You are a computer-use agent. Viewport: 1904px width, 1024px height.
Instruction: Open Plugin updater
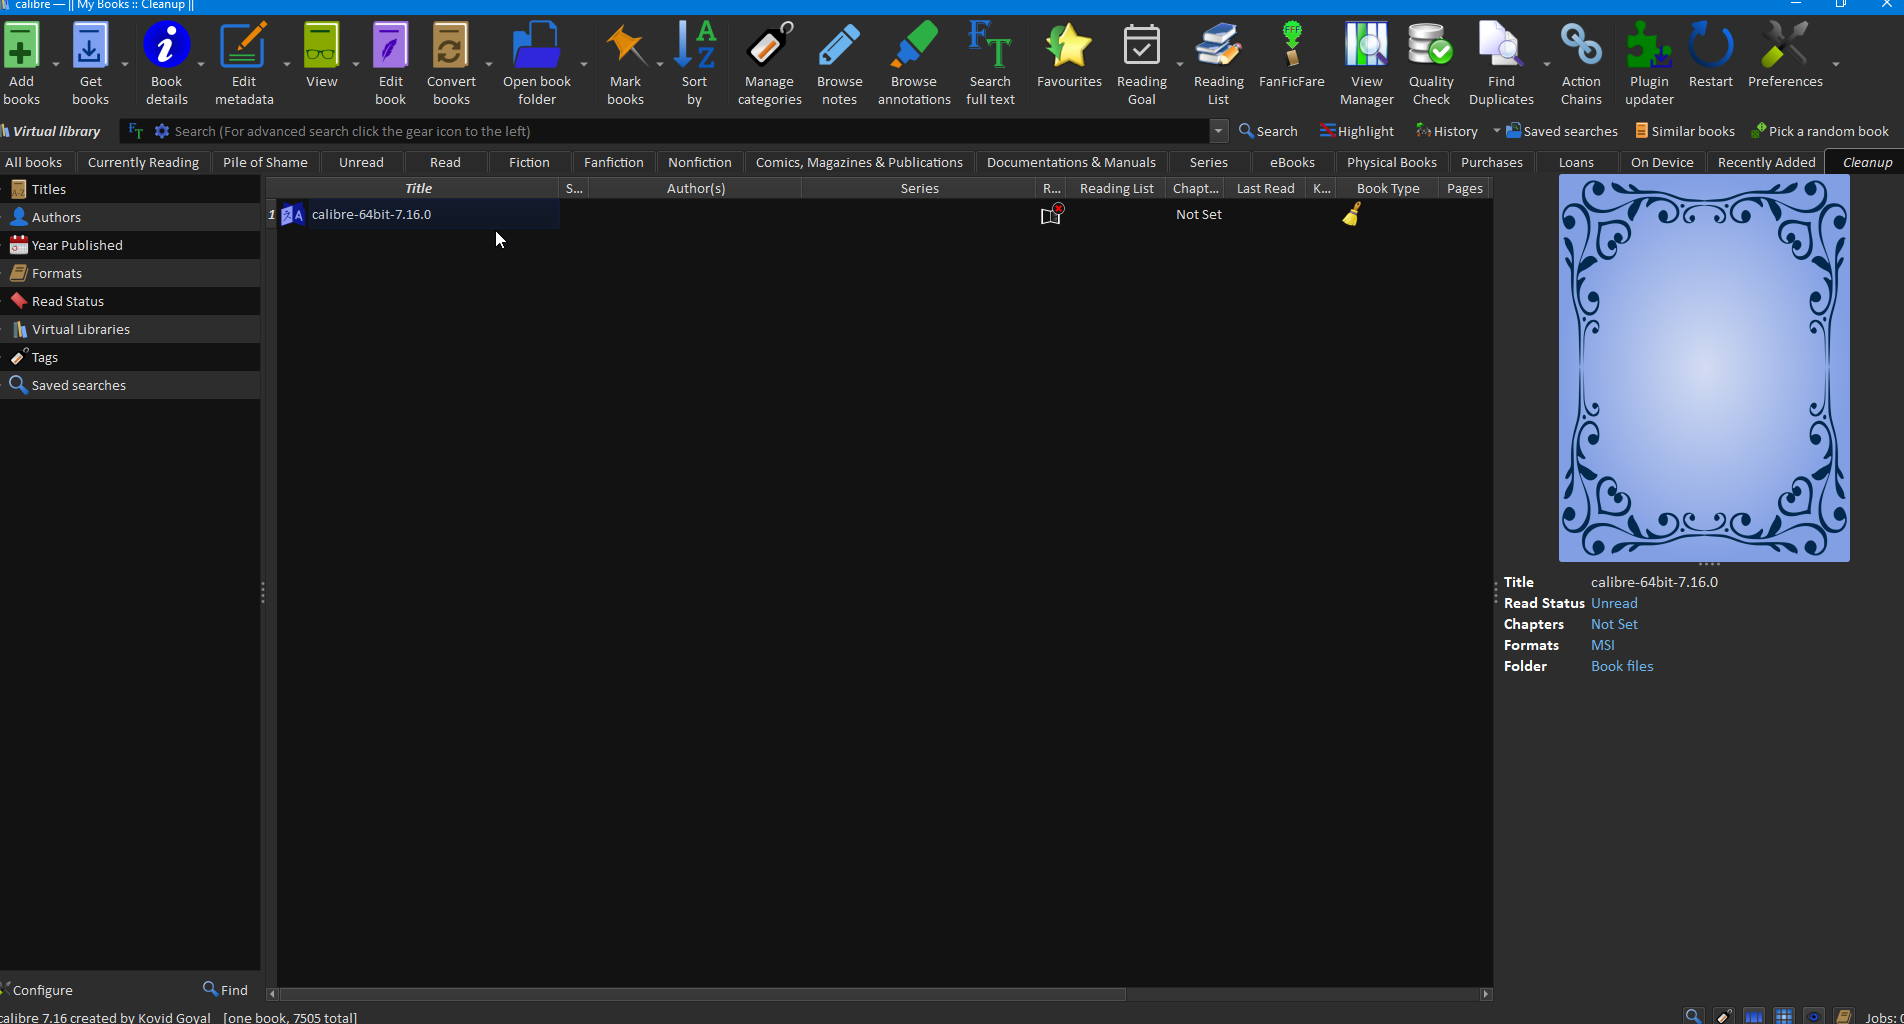pyautogui.click(x=1649, y=63)
